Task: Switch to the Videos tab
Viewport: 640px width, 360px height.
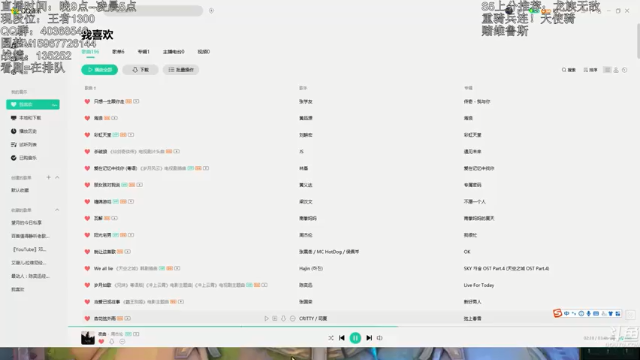Action: click(204, 52)
